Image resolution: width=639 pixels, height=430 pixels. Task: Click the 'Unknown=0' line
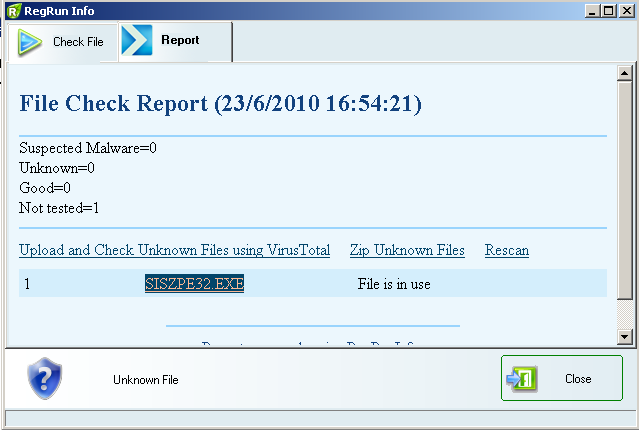click(57, 168)
